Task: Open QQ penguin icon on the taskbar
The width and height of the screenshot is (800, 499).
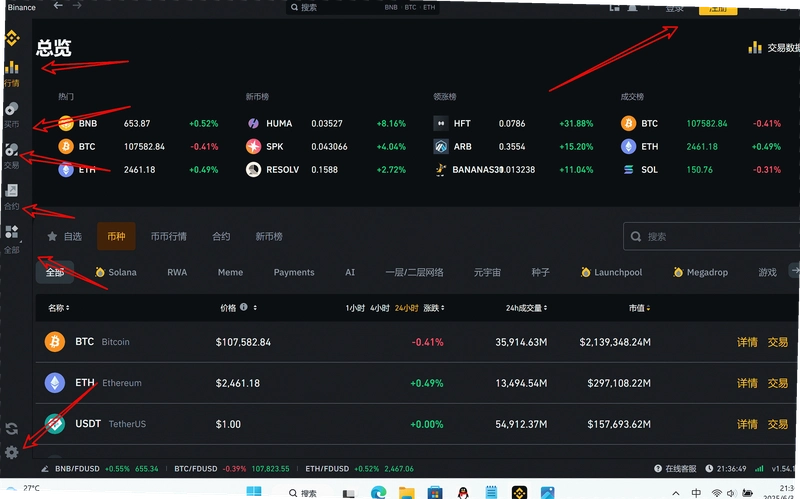Action: coord(463,492)
